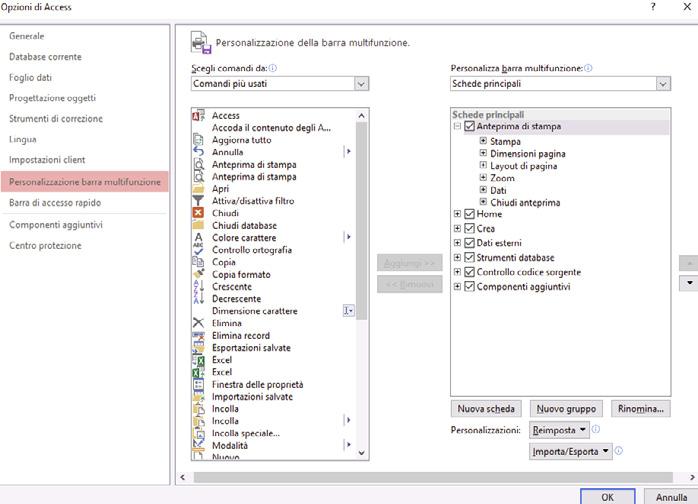Open the Comandi più usati dropdown
This screenshot has width=698, height=504.
(361, 84)
